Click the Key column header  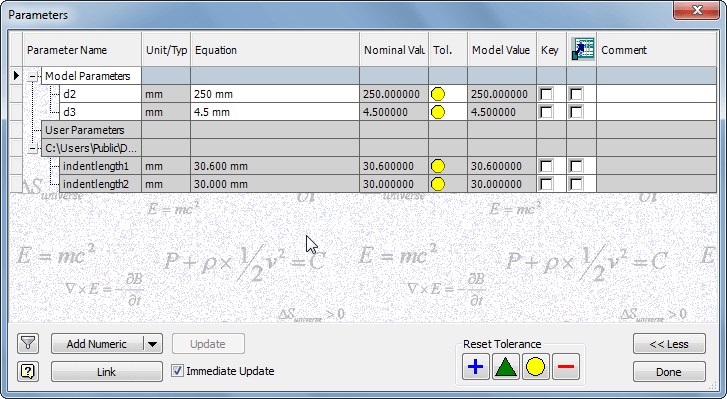coord(551,50)
